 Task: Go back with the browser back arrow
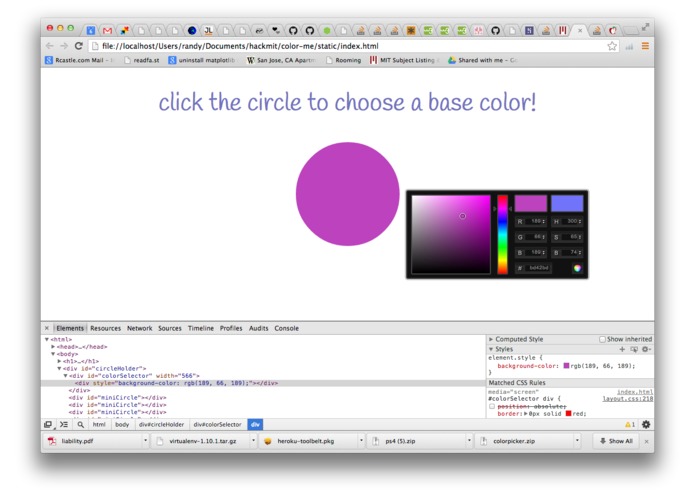click(50, 46)
